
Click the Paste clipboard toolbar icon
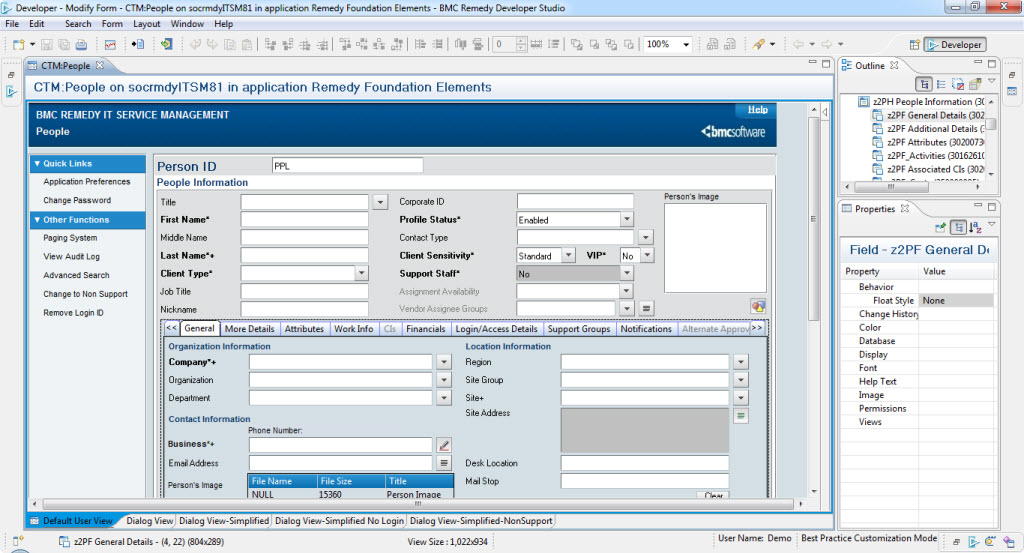247,44
